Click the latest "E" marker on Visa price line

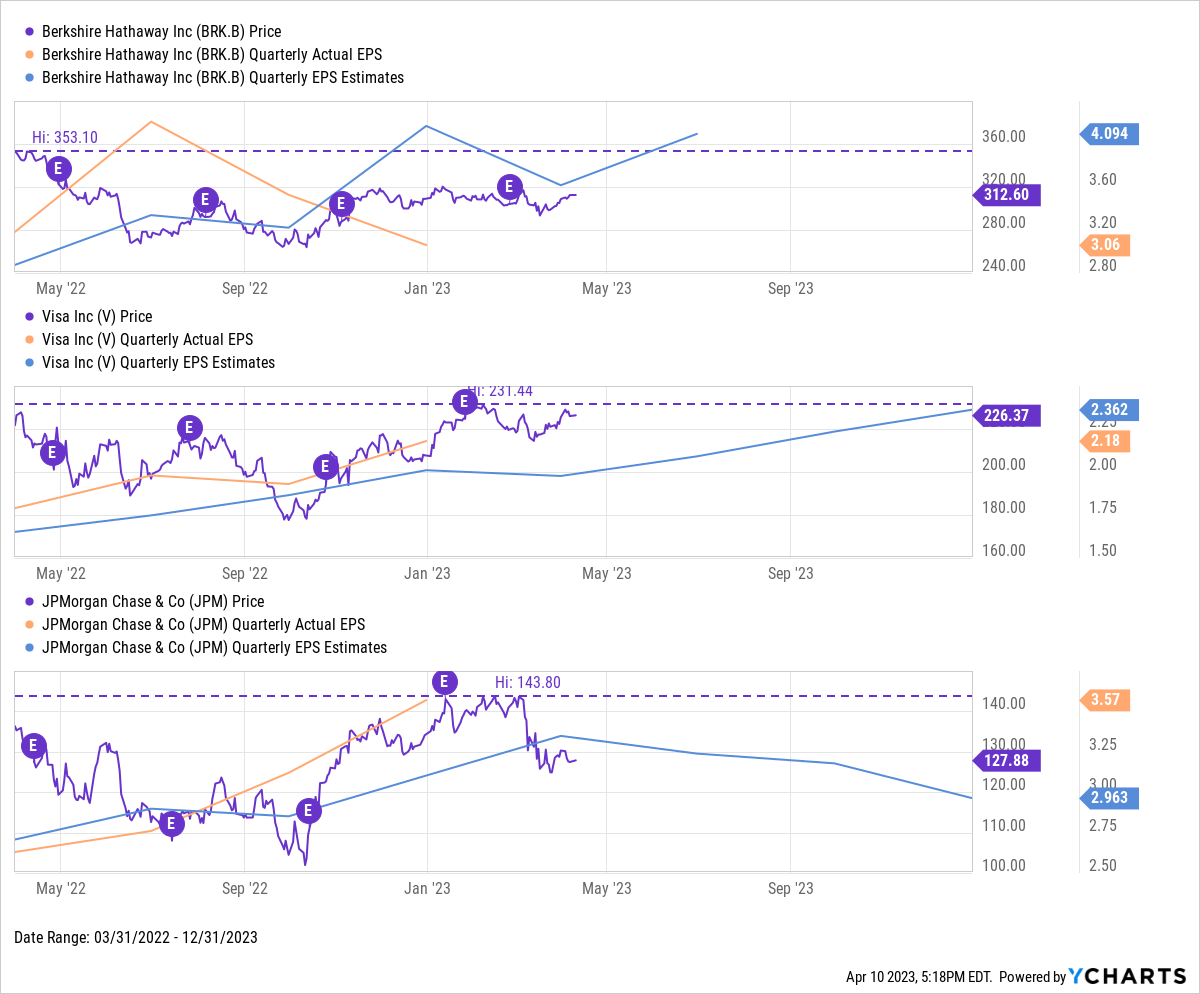464,402
